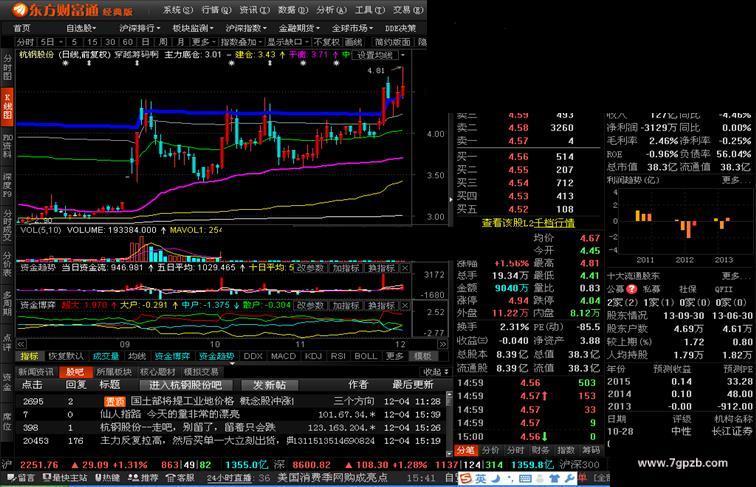Click 发新帖 button
756x487 pixels.
(x=270, y=385)
